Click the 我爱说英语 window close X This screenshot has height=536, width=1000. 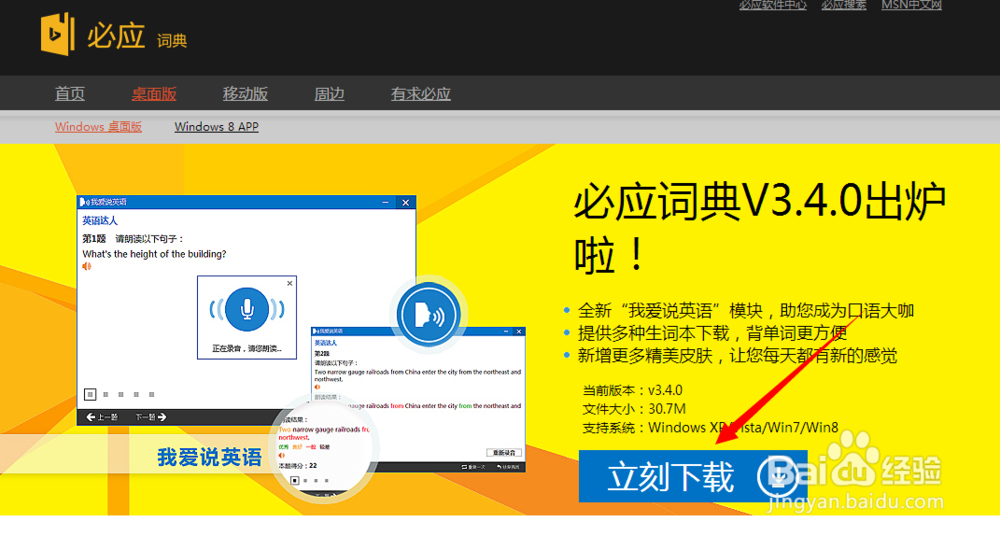[x=406, y=202]
